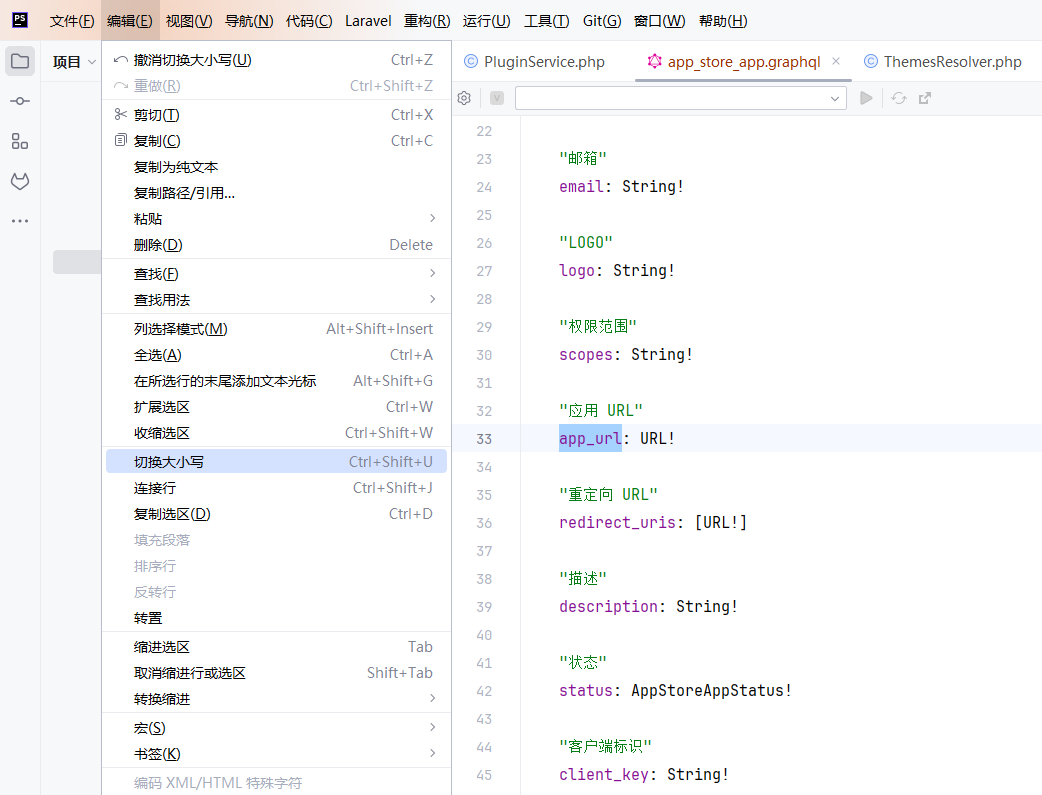This screenshot has width=1042, height=795.
Task: Expand the 项目 panel view dropdown
Action: pyautogui.click(x=92, y=62)
